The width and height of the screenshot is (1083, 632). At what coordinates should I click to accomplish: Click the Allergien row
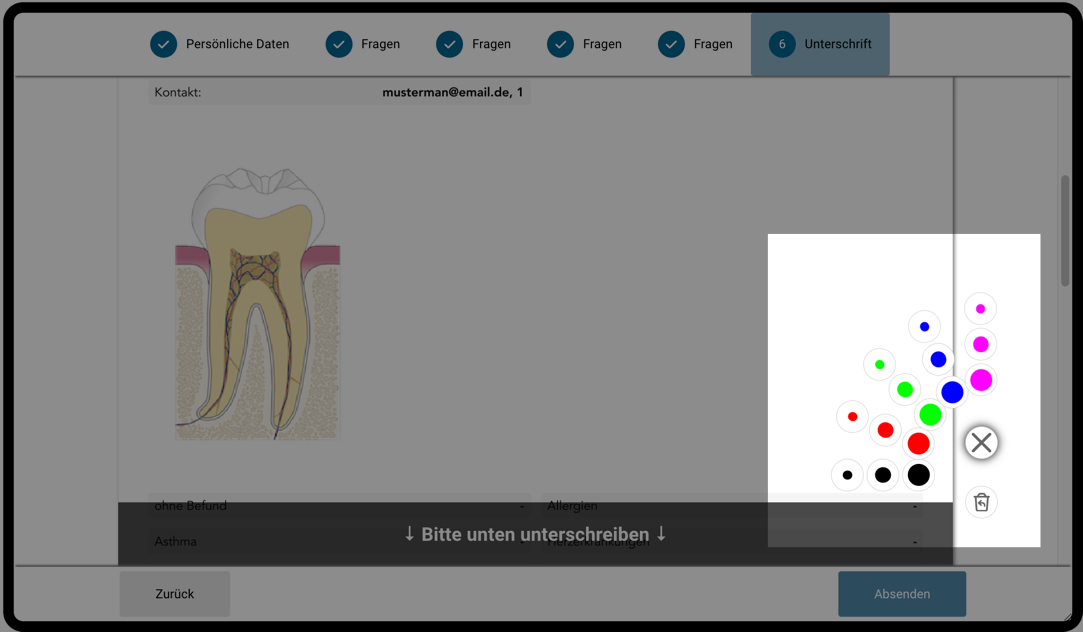coord(732,506)
